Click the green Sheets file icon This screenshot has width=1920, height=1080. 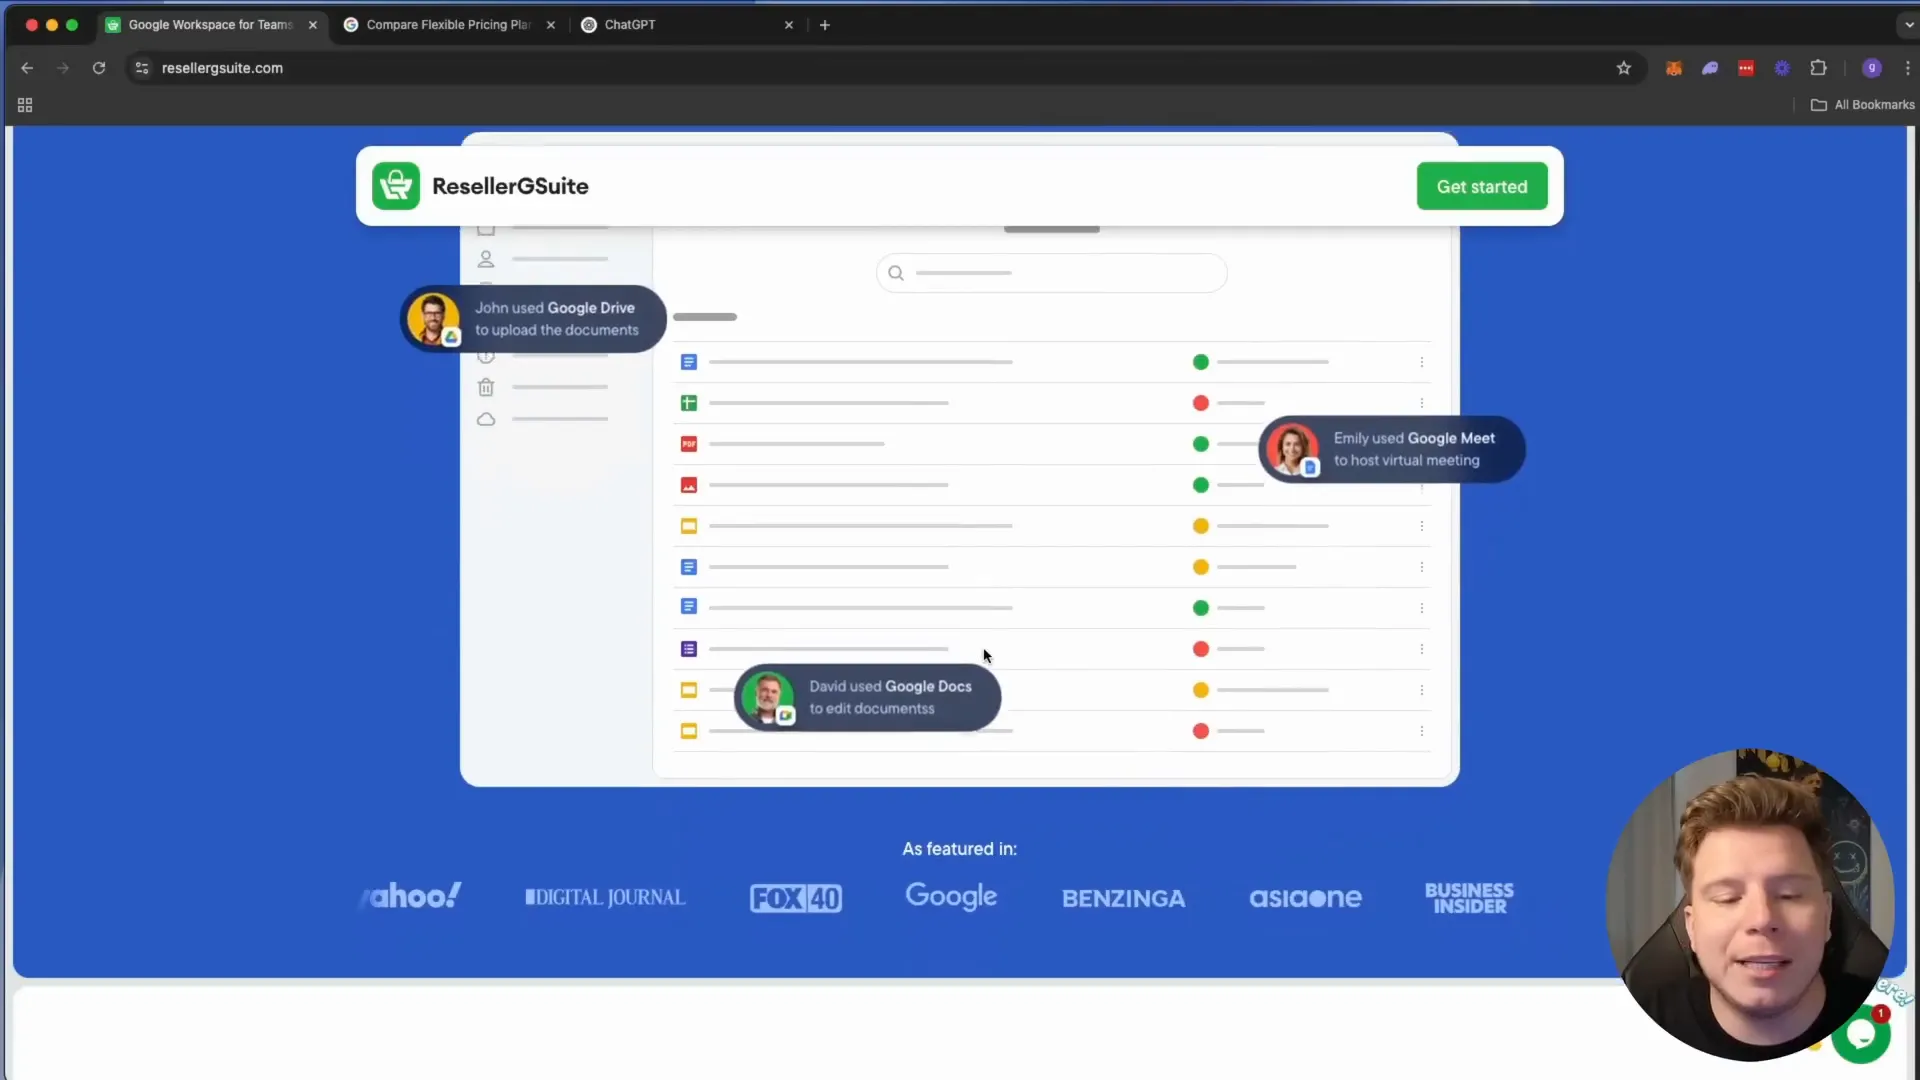pos(689,403)
